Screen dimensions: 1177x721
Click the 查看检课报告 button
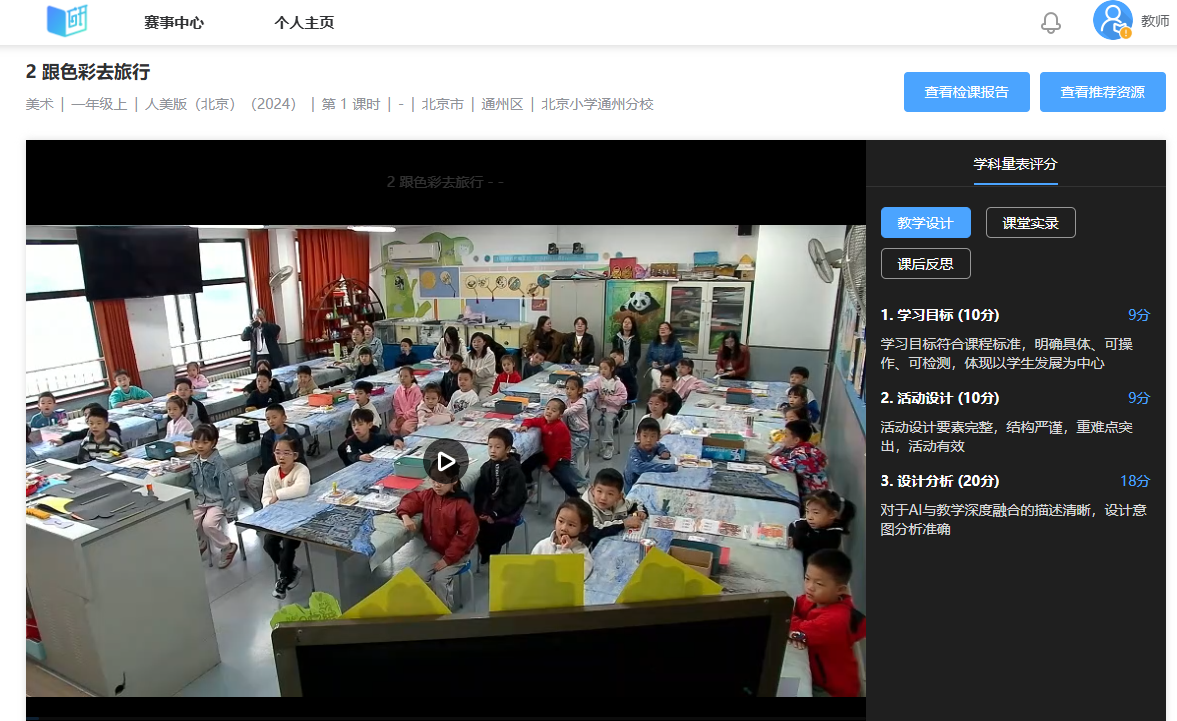point(966,91)
